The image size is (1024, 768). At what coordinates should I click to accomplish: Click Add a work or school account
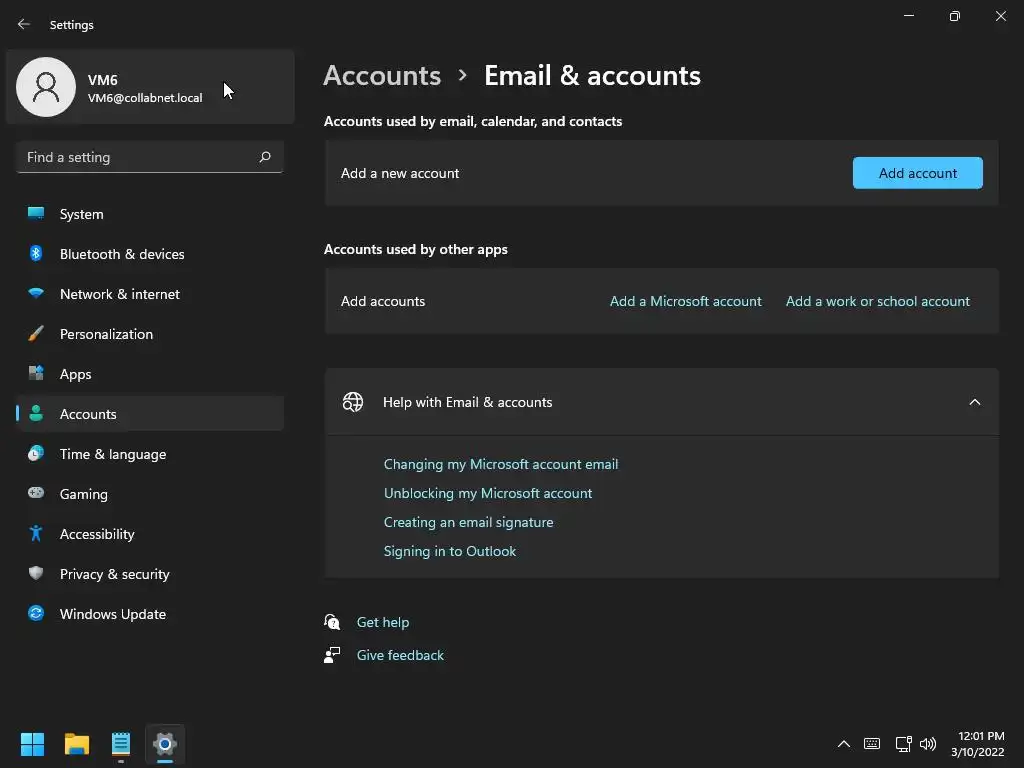tap(878, 301)
